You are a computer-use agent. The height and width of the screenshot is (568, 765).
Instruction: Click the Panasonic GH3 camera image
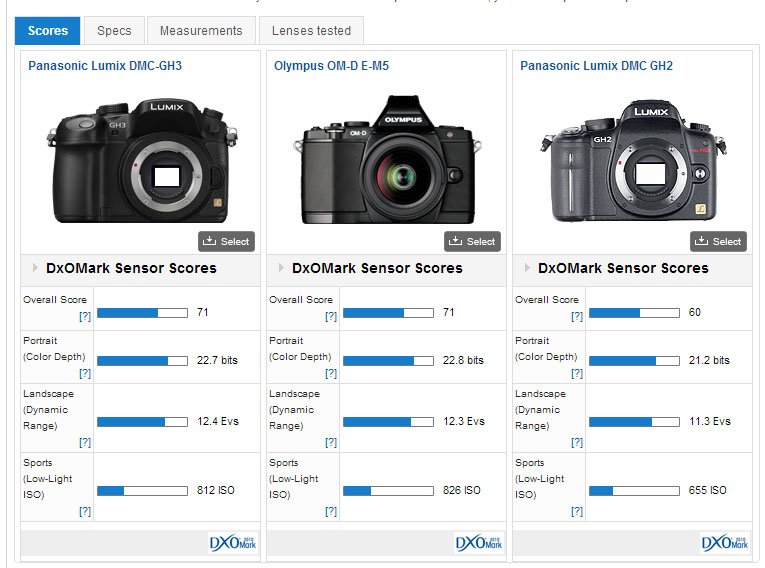(x=140, y=160)
